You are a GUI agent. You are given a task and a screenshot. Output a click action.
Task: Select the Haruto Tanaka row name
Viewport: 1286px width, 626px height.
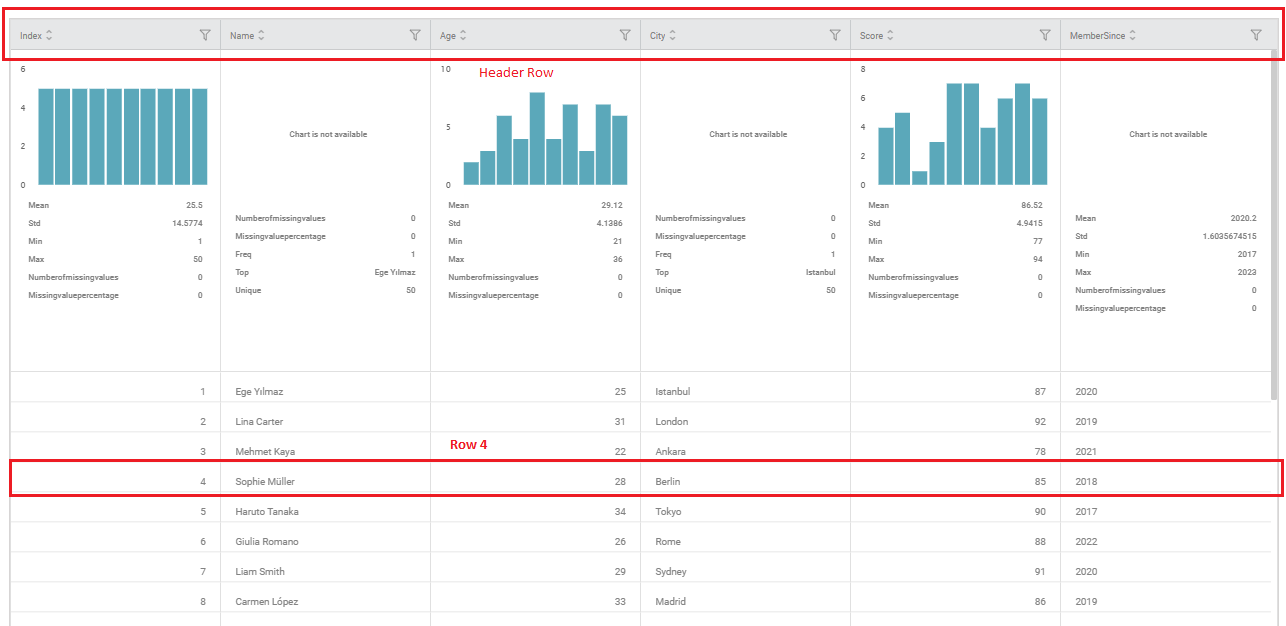point(266,511)
